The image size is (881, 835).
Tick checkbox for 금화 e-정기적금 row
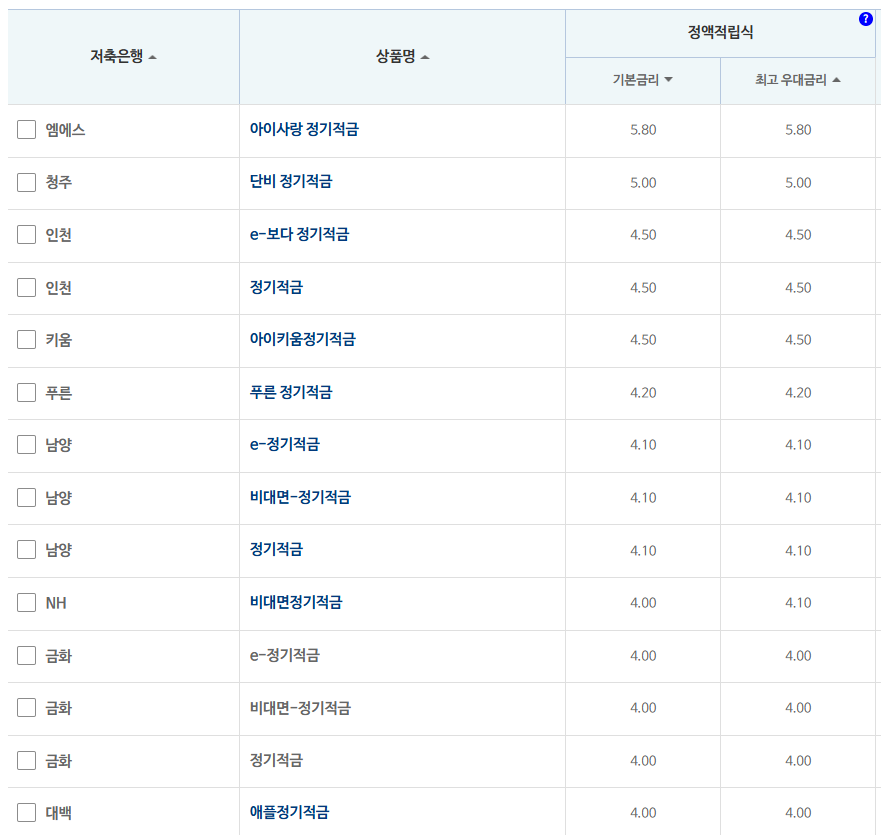click(26, 655)
